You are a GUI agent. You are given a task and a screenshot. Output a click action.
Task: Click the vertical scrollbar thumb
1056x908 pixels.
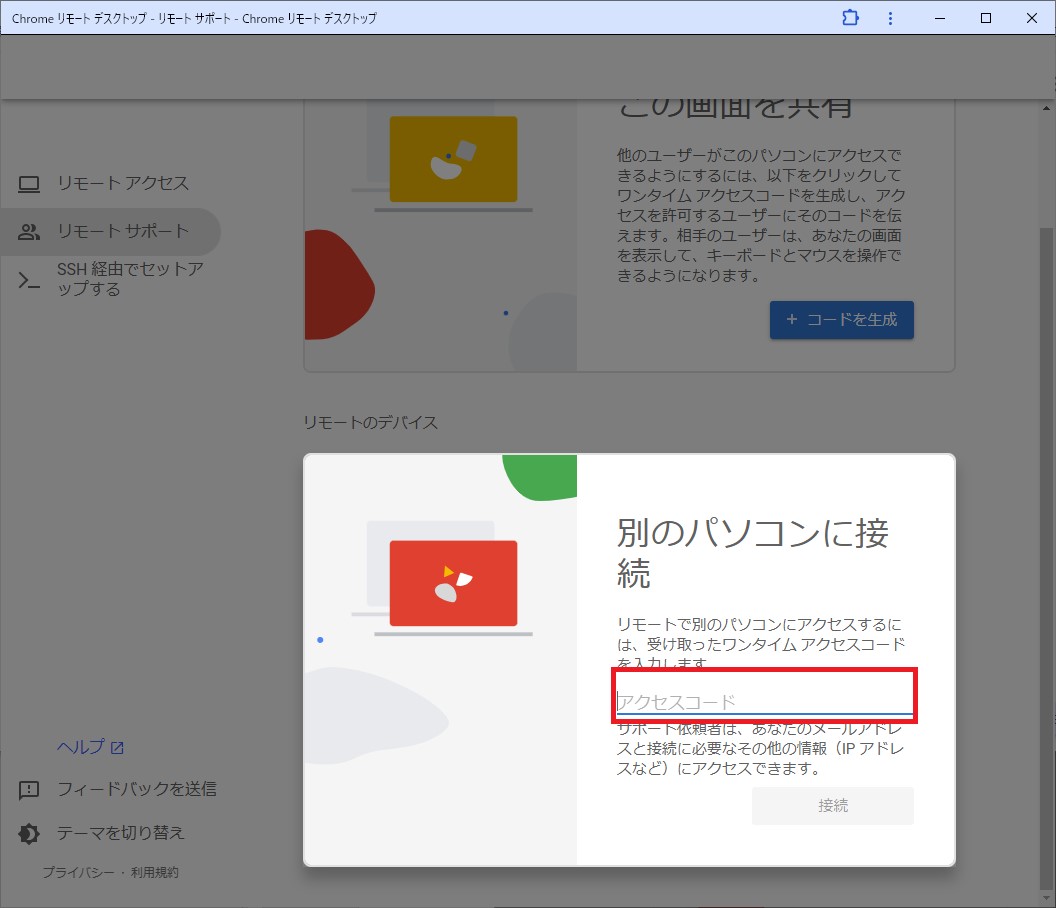(1046, 558)
